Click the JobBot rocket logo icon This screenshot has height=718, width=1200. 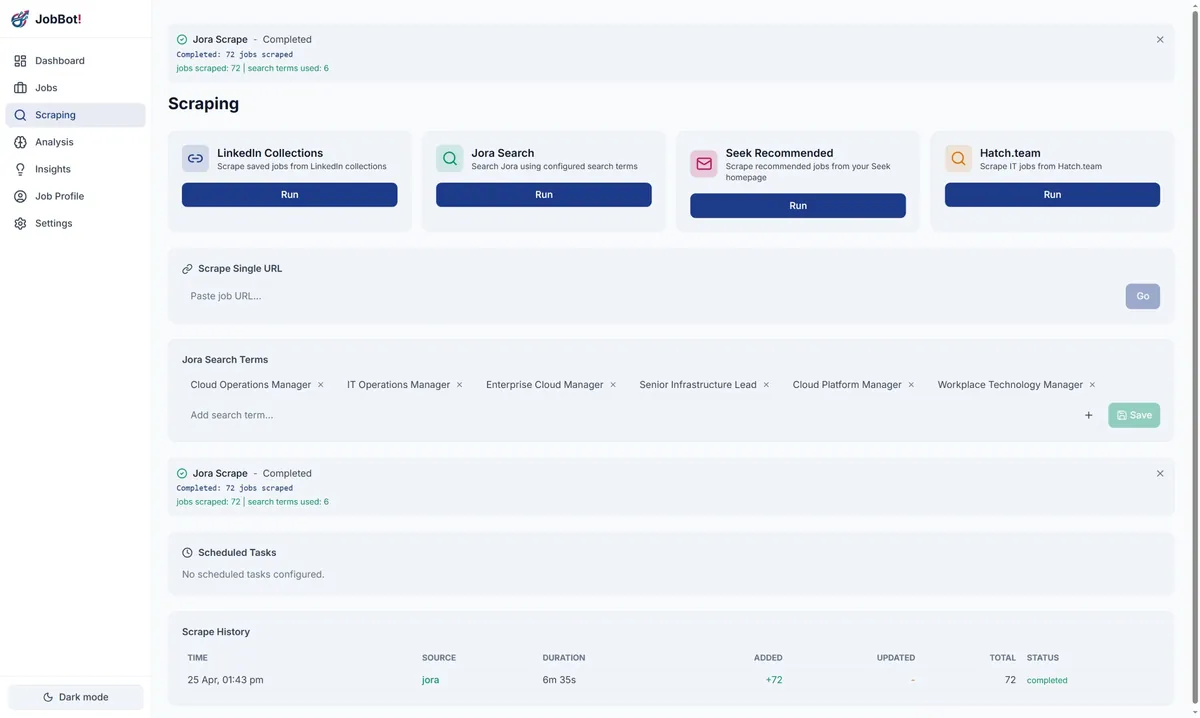tap(20, 19)
